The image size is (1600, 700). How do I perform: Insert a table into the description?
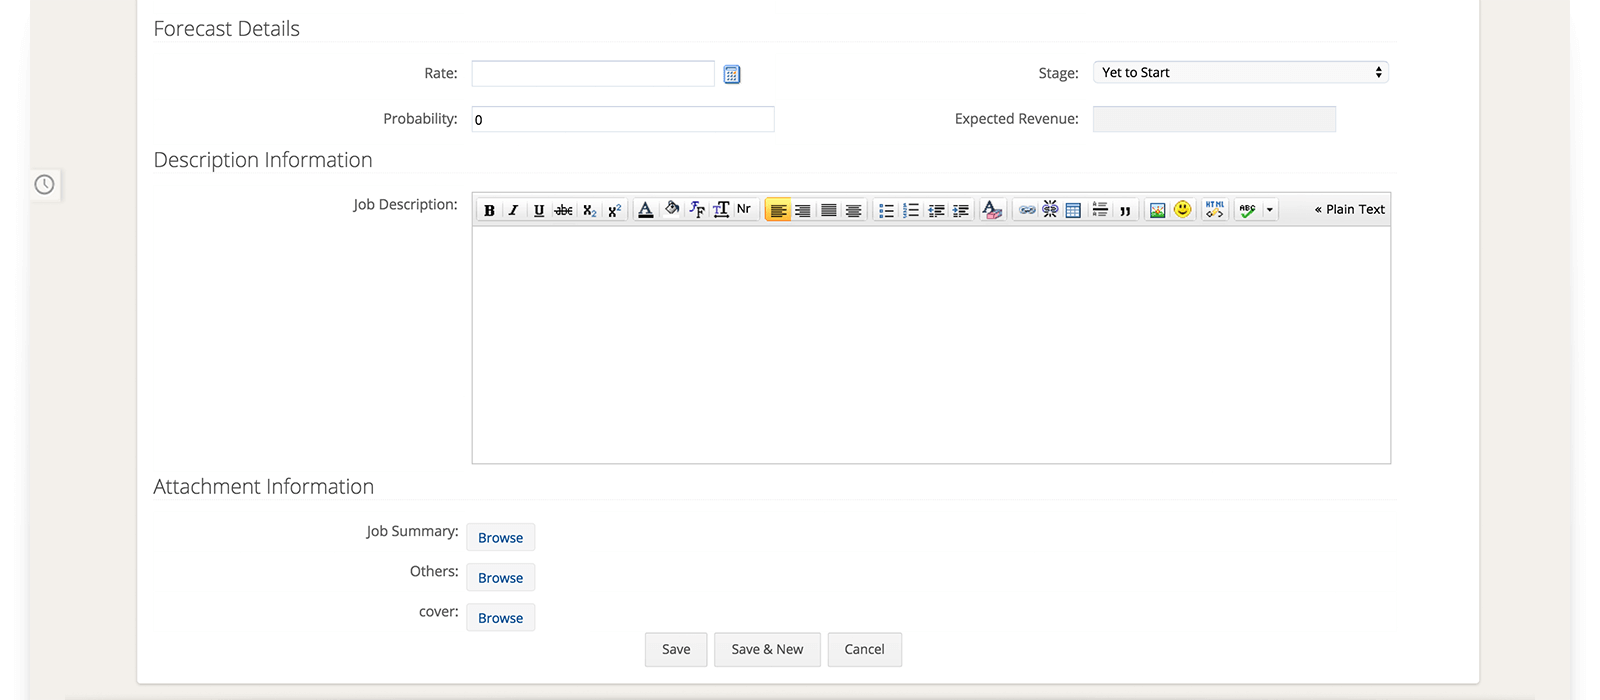point(1073,210)
